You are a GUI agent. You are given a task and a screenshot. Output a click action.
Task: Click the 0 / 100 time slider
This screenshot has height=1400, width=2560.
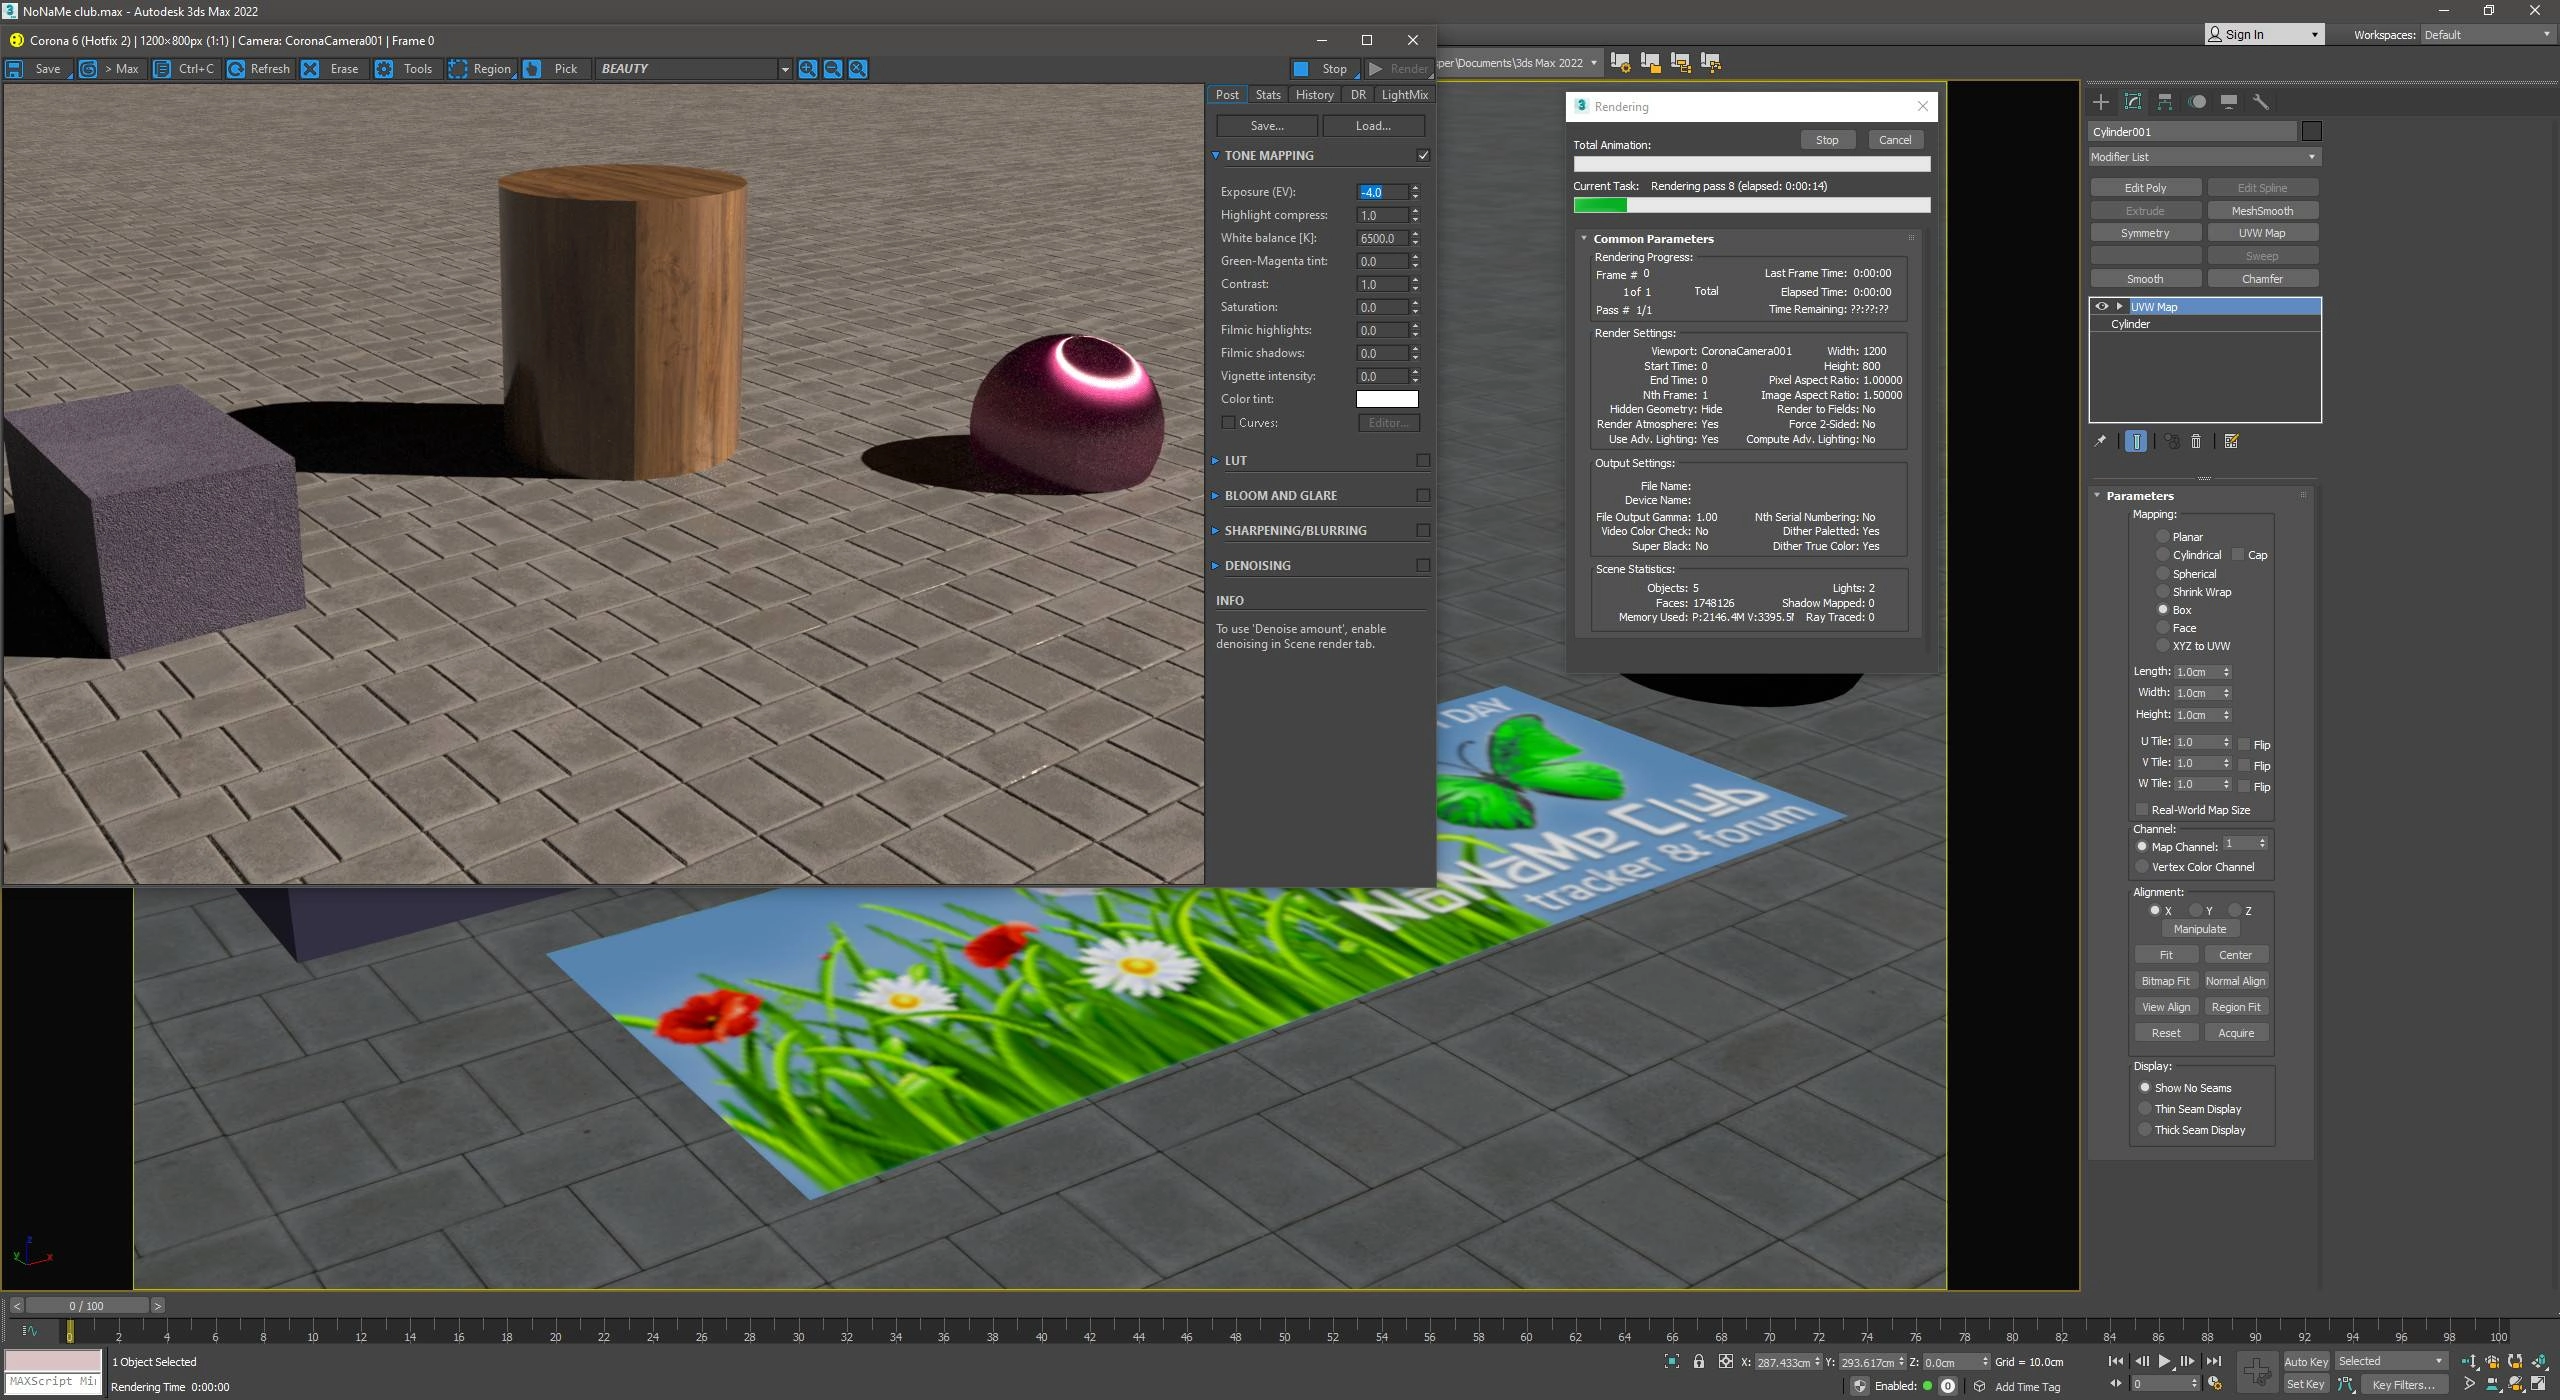(x=87, y=1305)
